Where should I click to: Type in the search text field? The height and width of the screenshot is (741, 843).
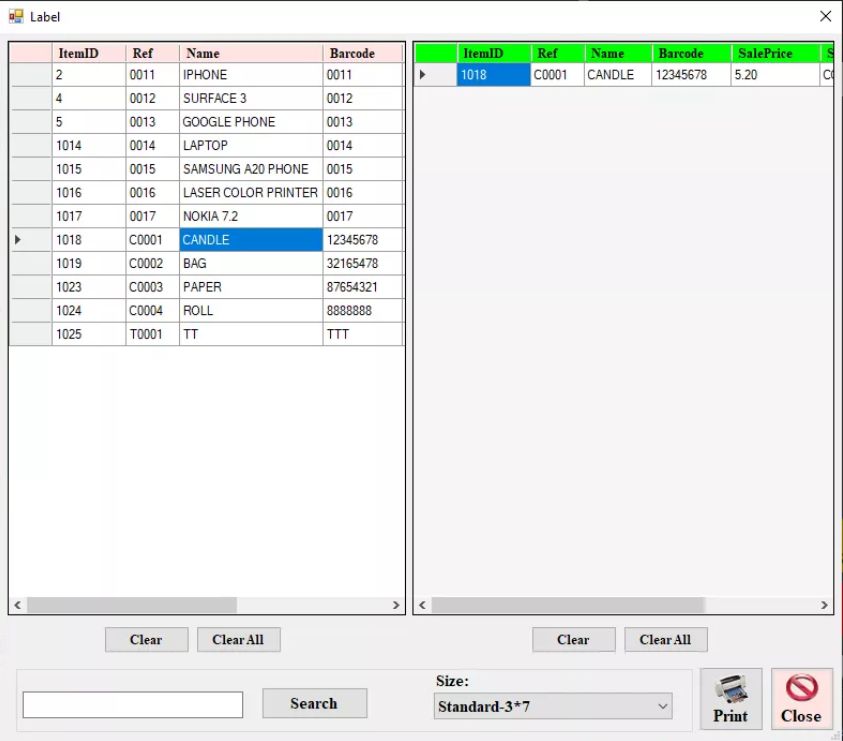133,705
